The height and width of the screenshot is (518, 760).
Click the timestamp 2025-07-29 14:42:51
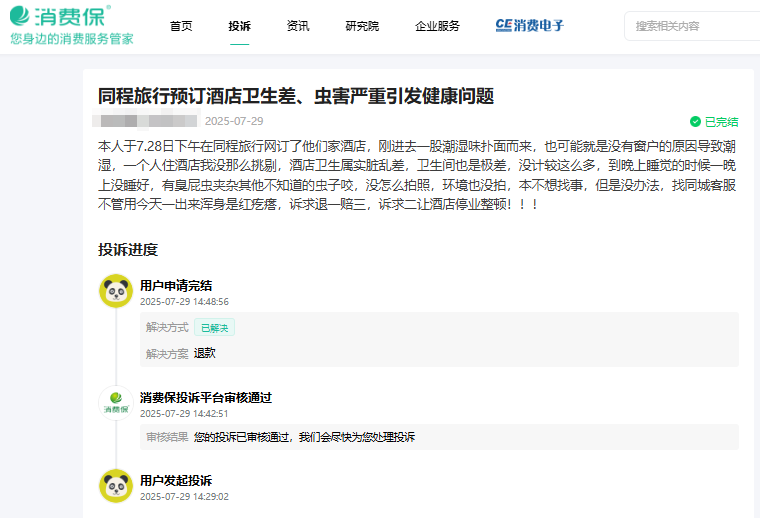pyautogui.click(x=184, y=413)
